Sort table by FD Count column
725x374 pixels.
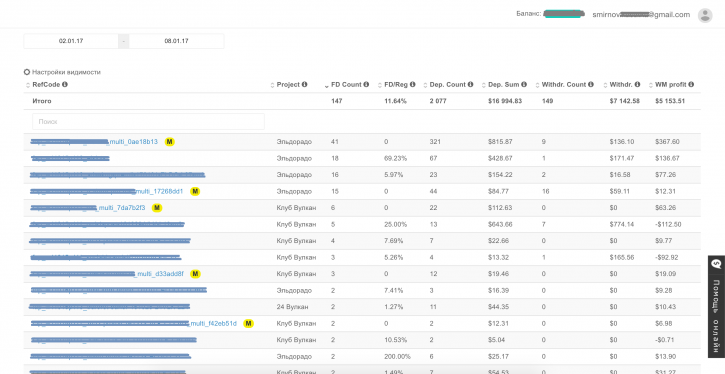coord(327,85)
